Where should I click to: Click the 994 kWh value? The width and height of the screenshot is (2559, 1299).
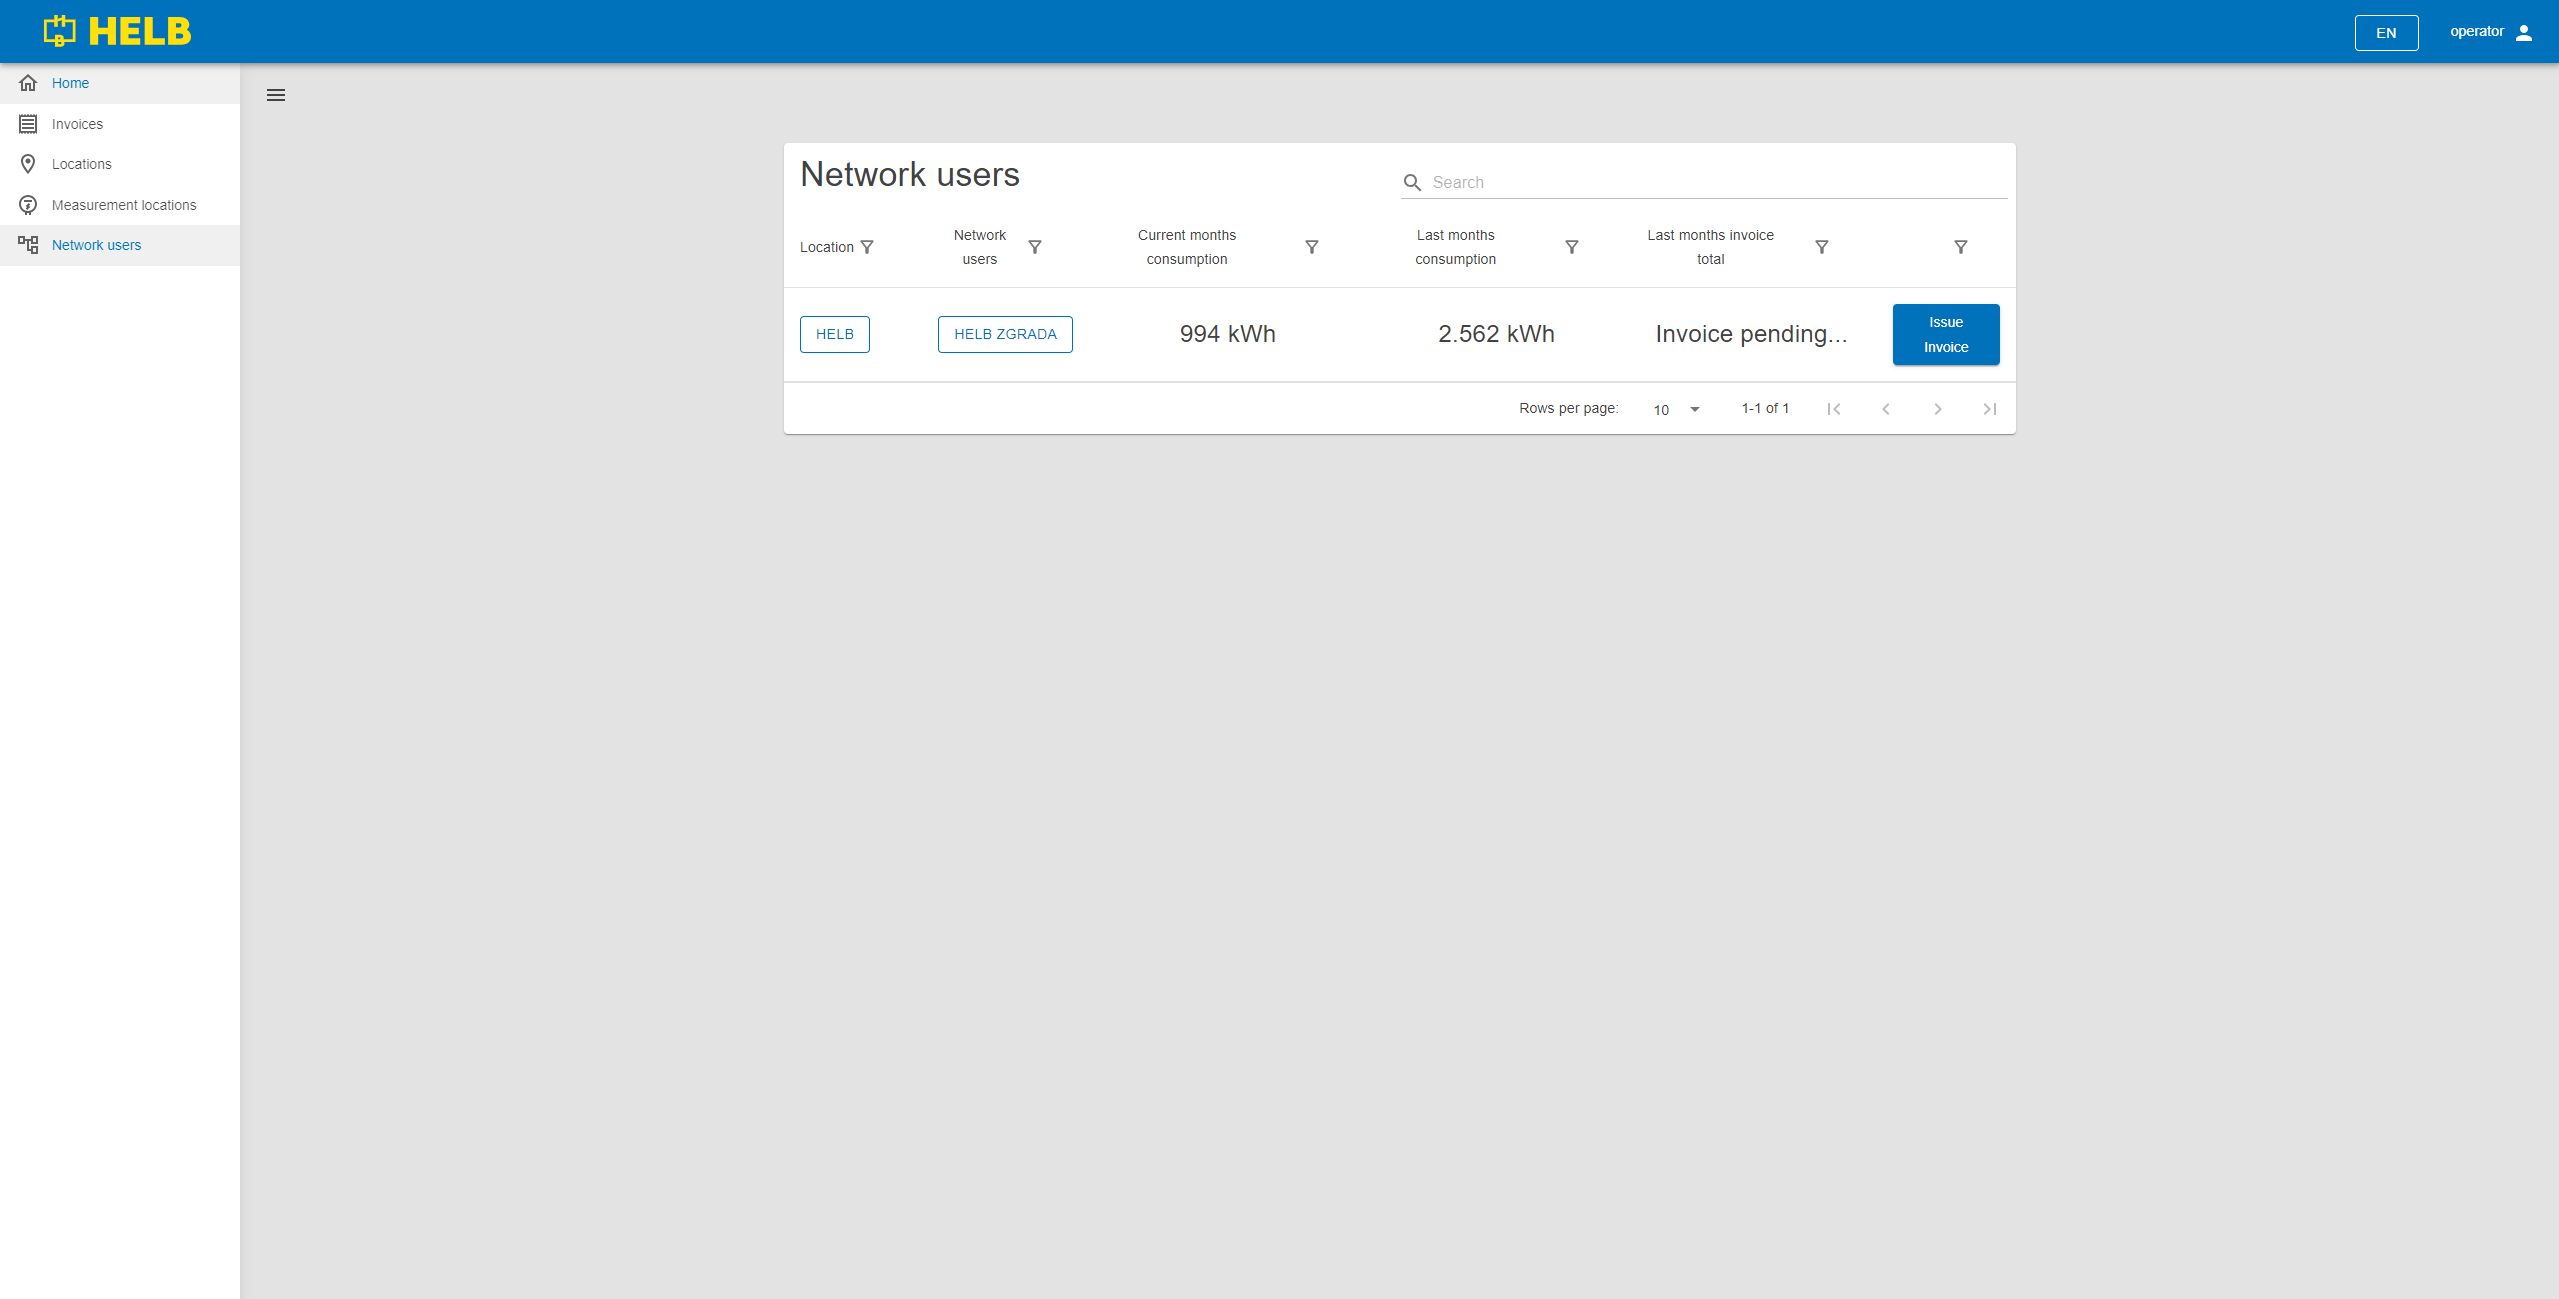click(1228, 334)
